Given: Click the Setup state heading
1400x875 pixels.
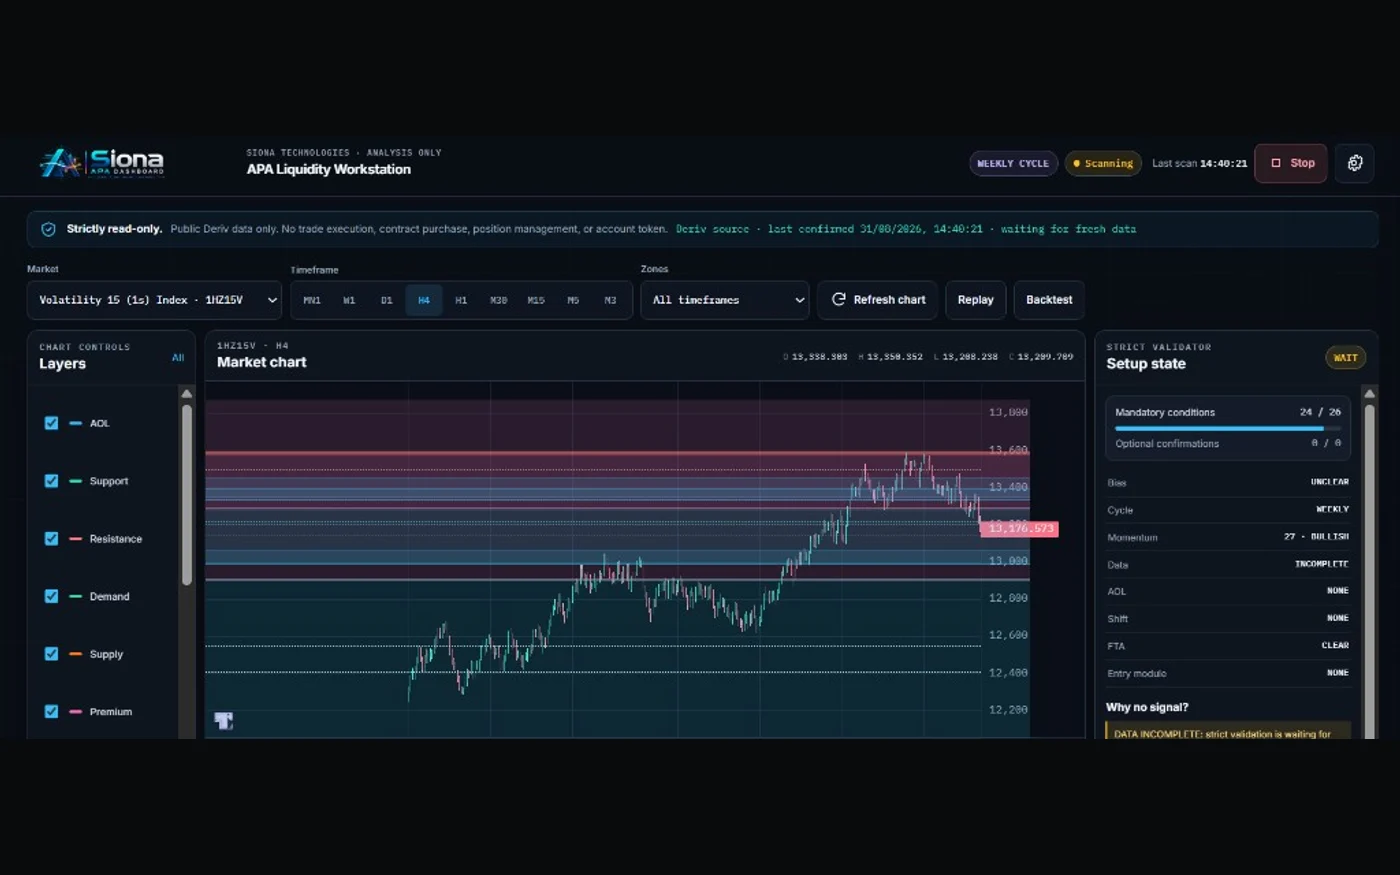Looking at the screenshot, I should click(x=1146, y=364).
